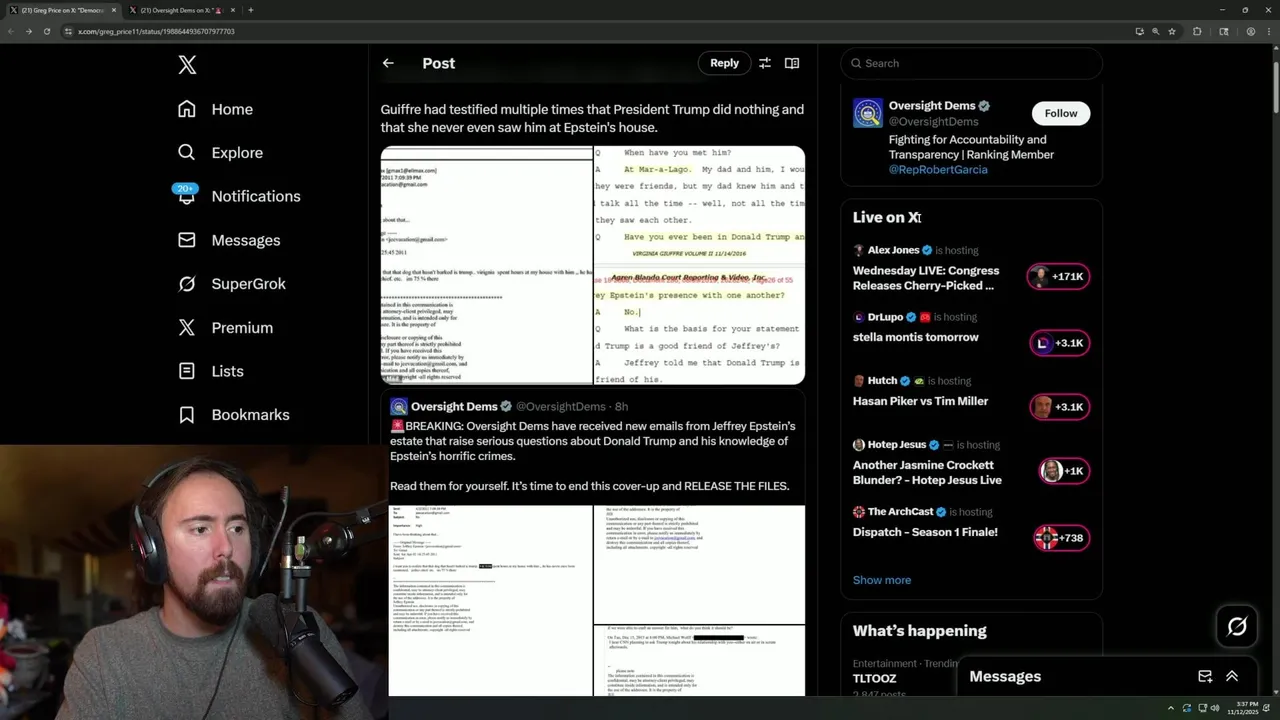Click 'Dispatch - Season 1 Finale!' title

coord(925,532)
